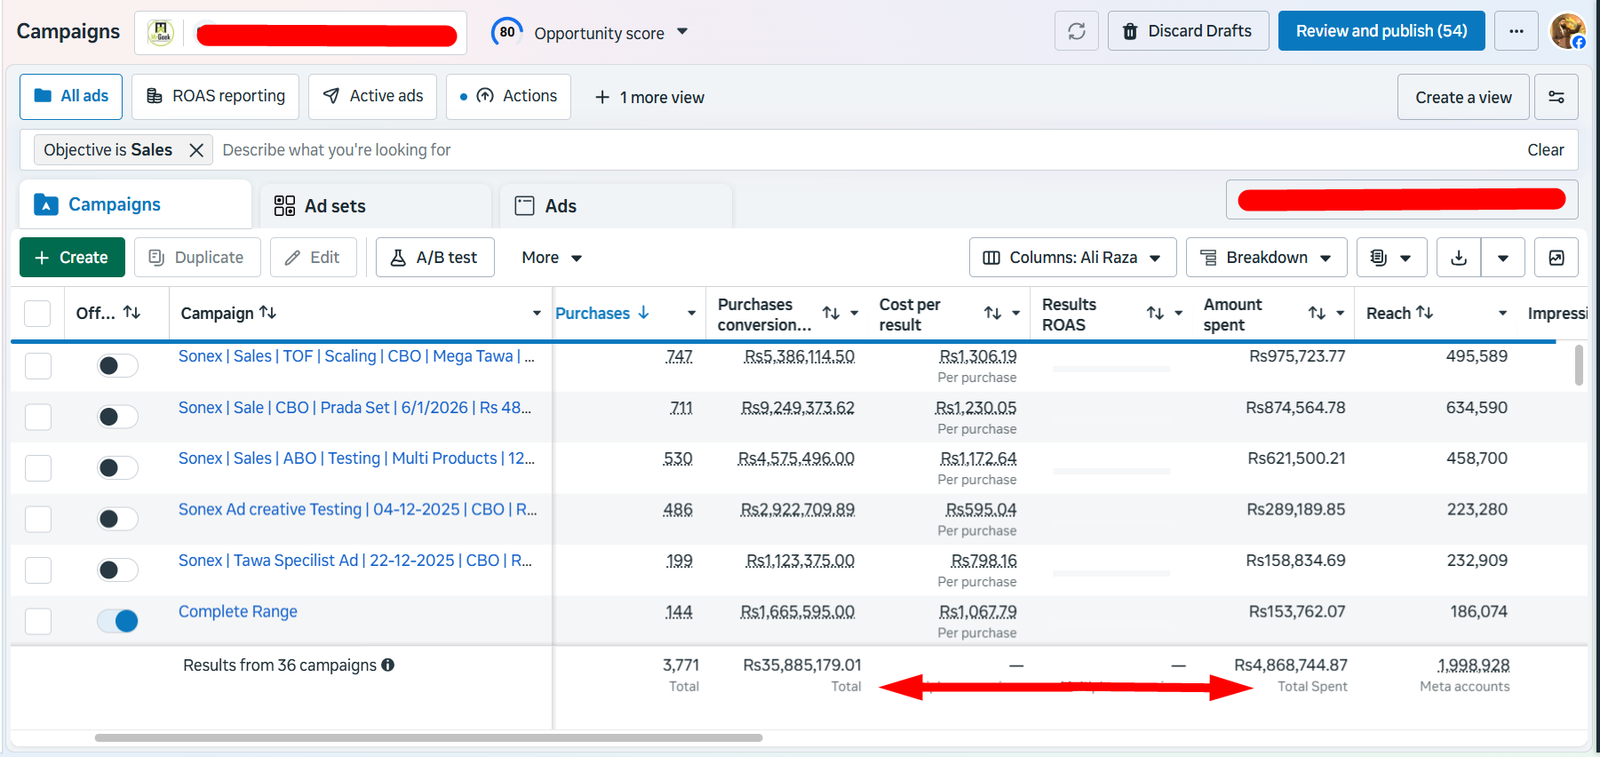Viewport: 1600px width, 757px height.
Task: Click info icon beside Results from 36 campaigns
Action: pyautogui.click(x=388, y=665)
